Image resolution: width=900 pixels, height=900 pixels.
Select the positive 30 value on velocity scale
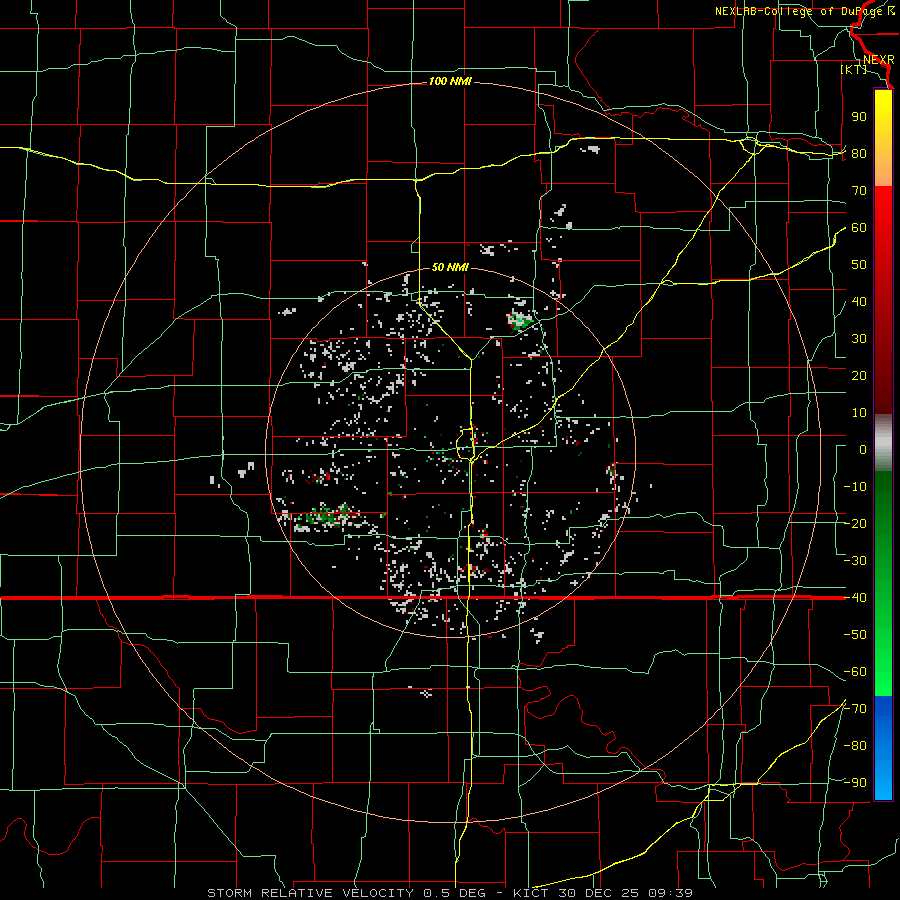tap(859, 339)
